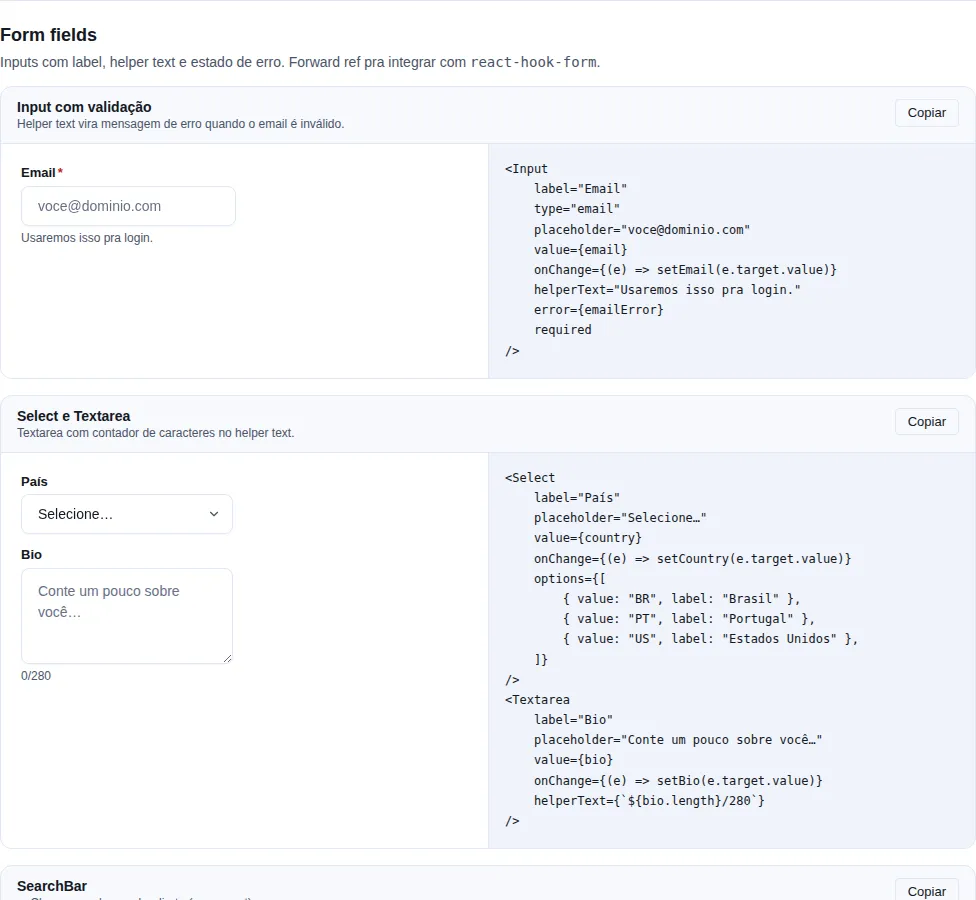Click the "Input com validação" card title

coord(84,107)
